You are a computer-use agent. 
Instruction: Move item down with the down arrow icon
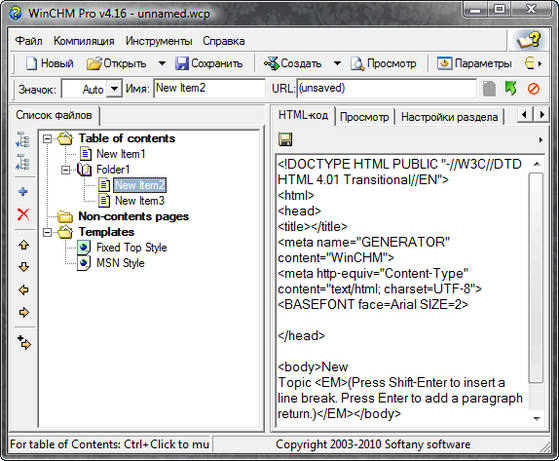point(24,267)
